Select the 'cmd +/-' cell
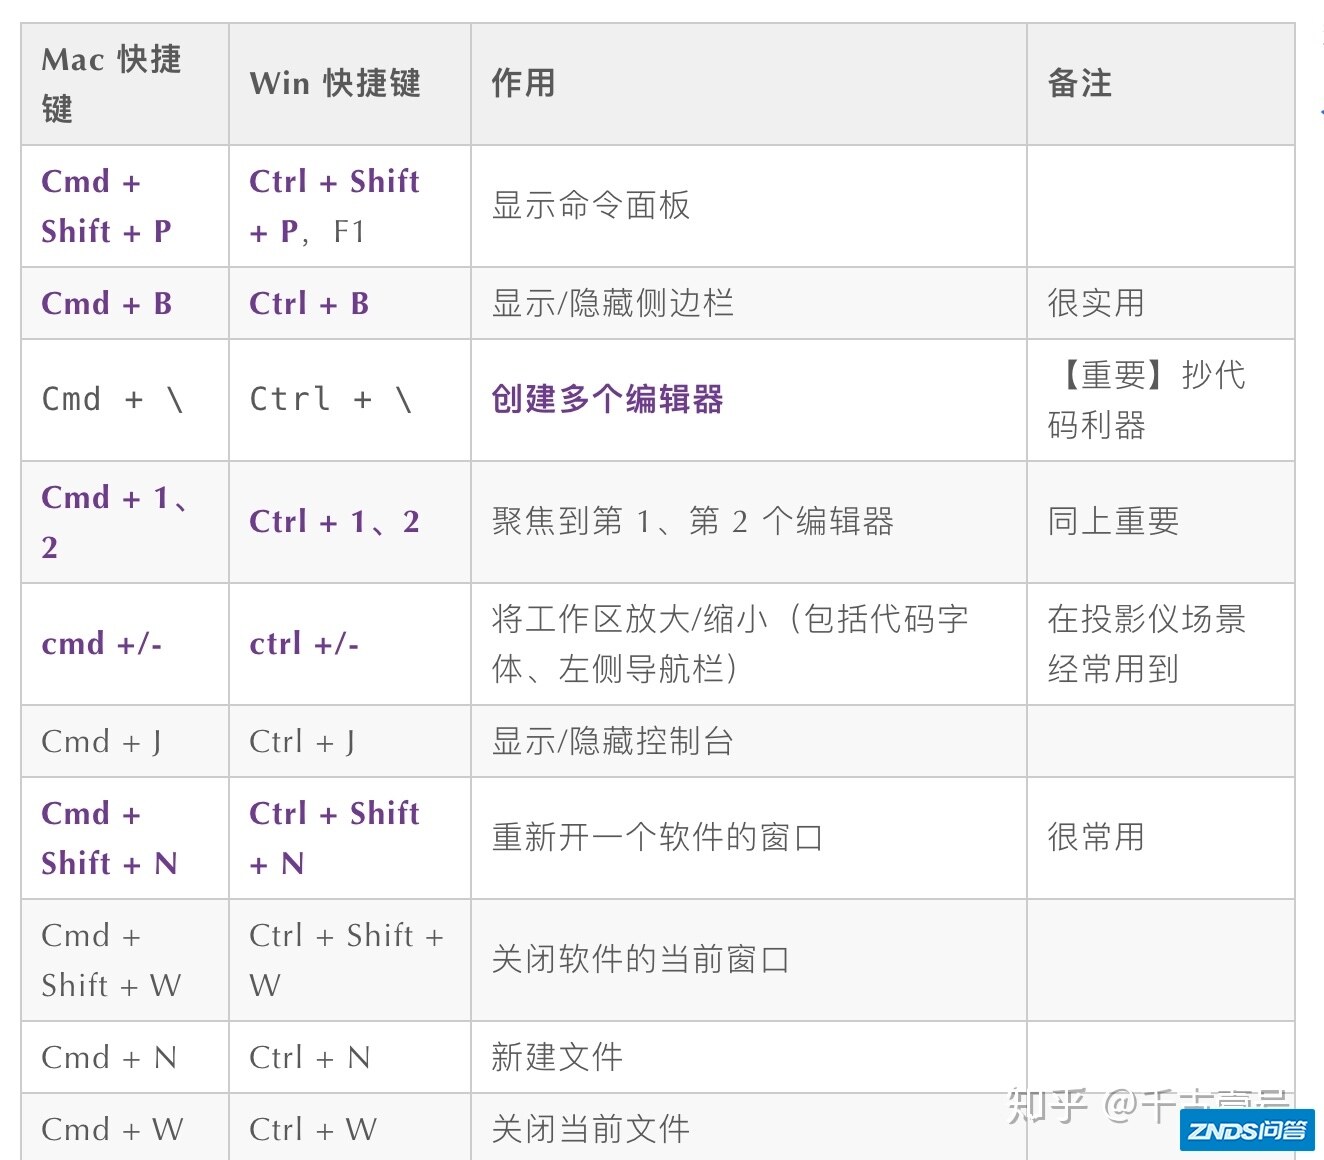The height and width of the screenshot is (1160, 1324). coord(125,644)
